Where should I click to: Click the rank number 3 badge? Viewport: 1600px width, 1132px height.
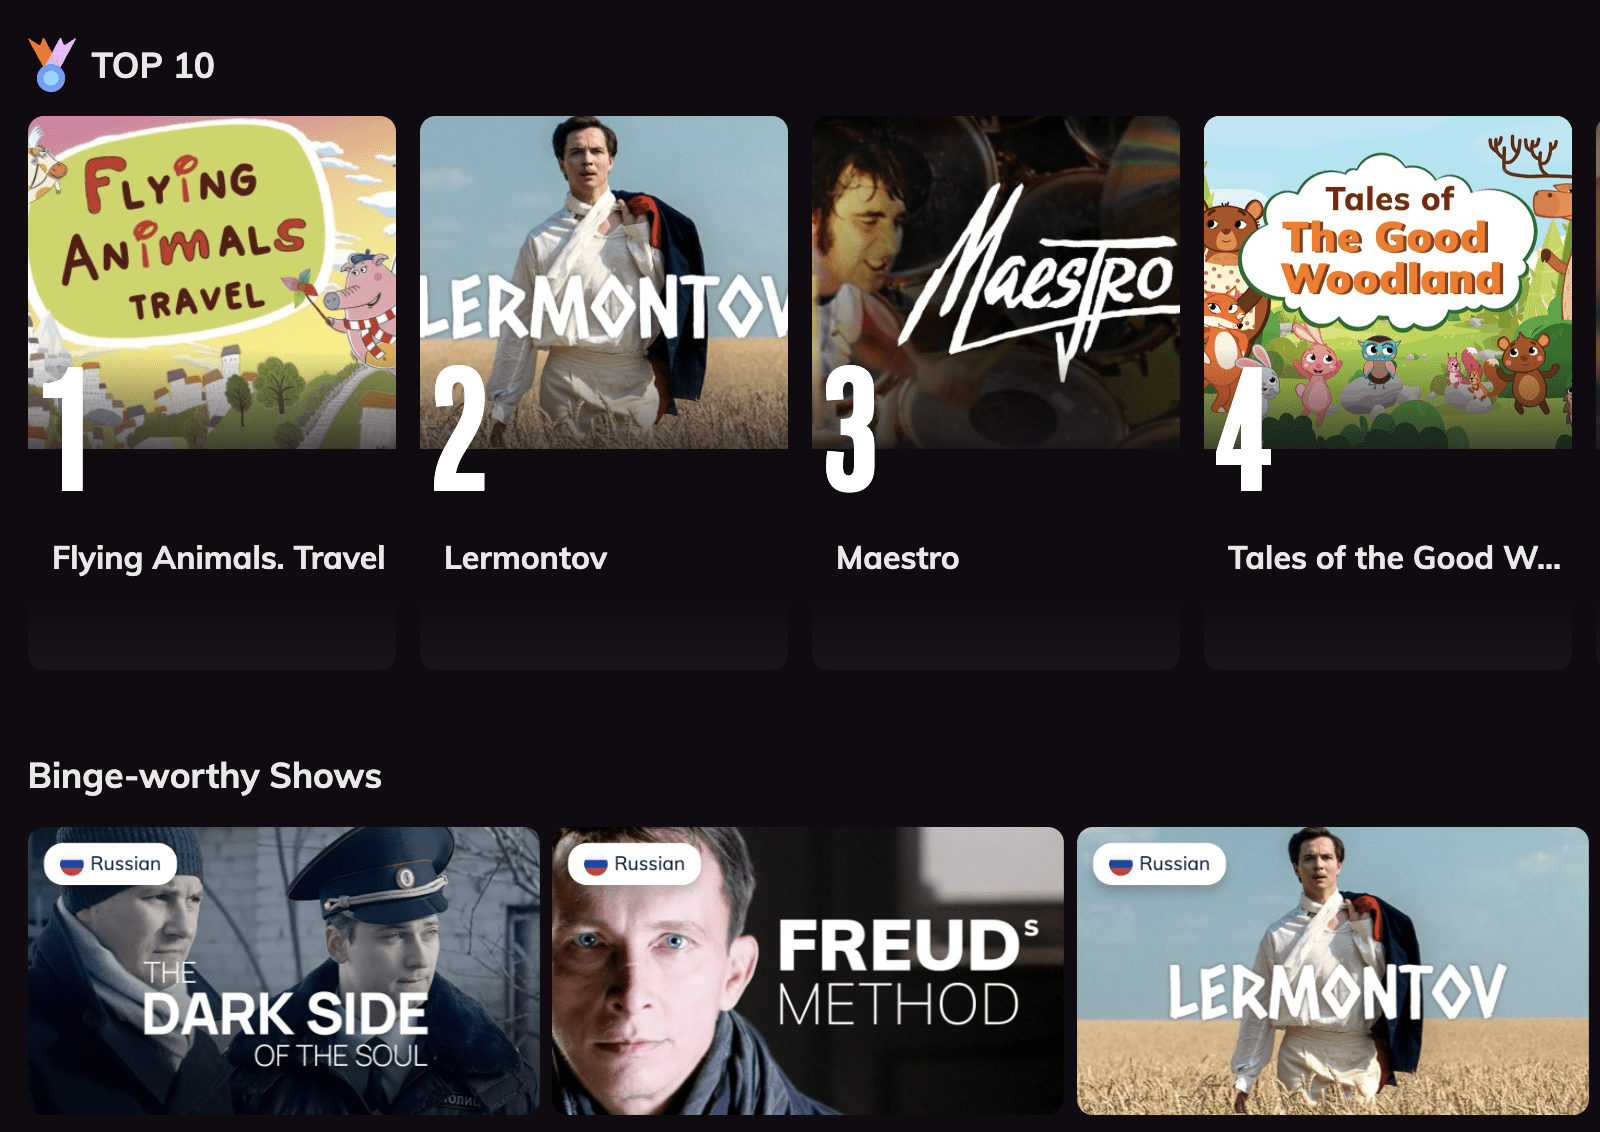click(x=850, y=428)
